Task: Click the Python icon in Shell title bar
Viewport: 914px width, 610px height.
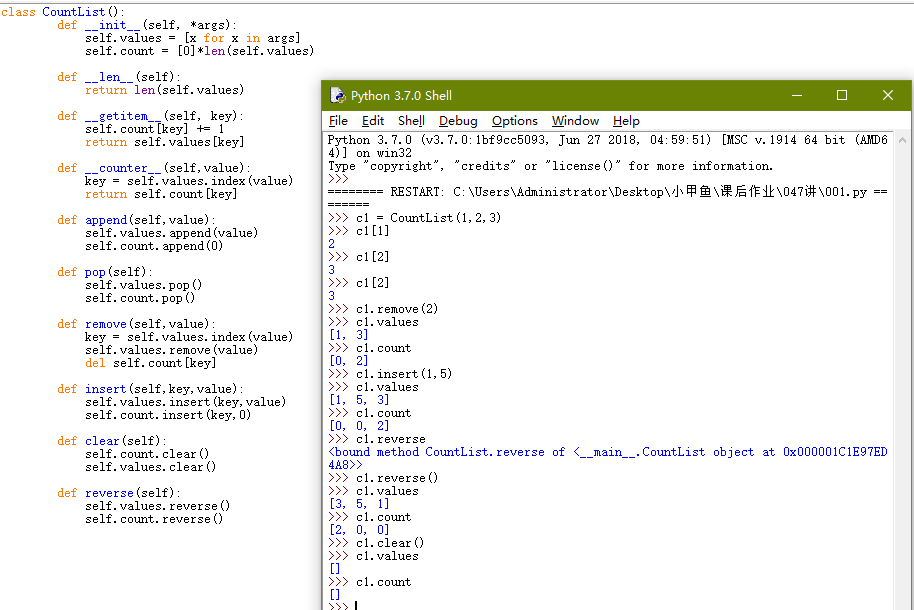Action: click(x=337, y=96)
